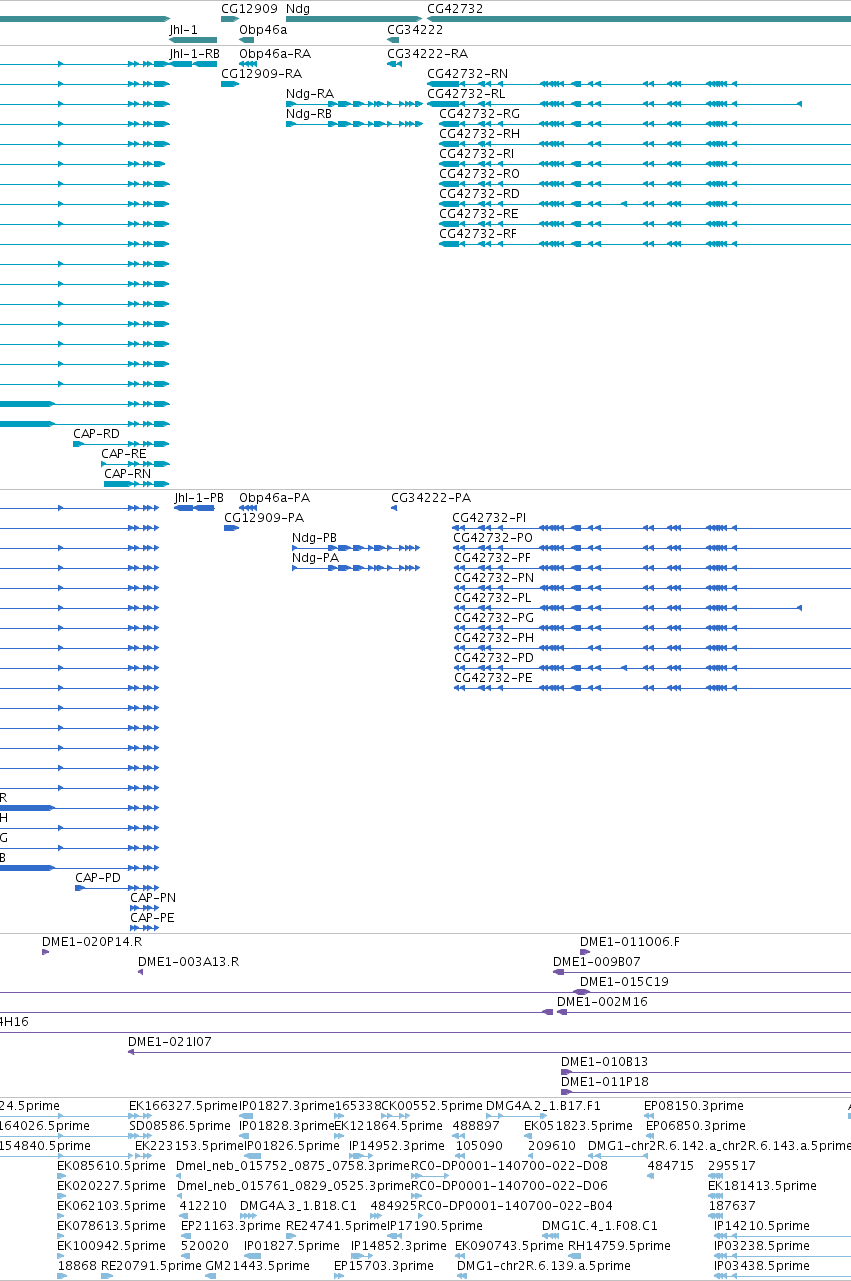Click the Jhl-1 gene arrow glyph
Viewport: 851px width, 1281px height.
coord(193,40)
